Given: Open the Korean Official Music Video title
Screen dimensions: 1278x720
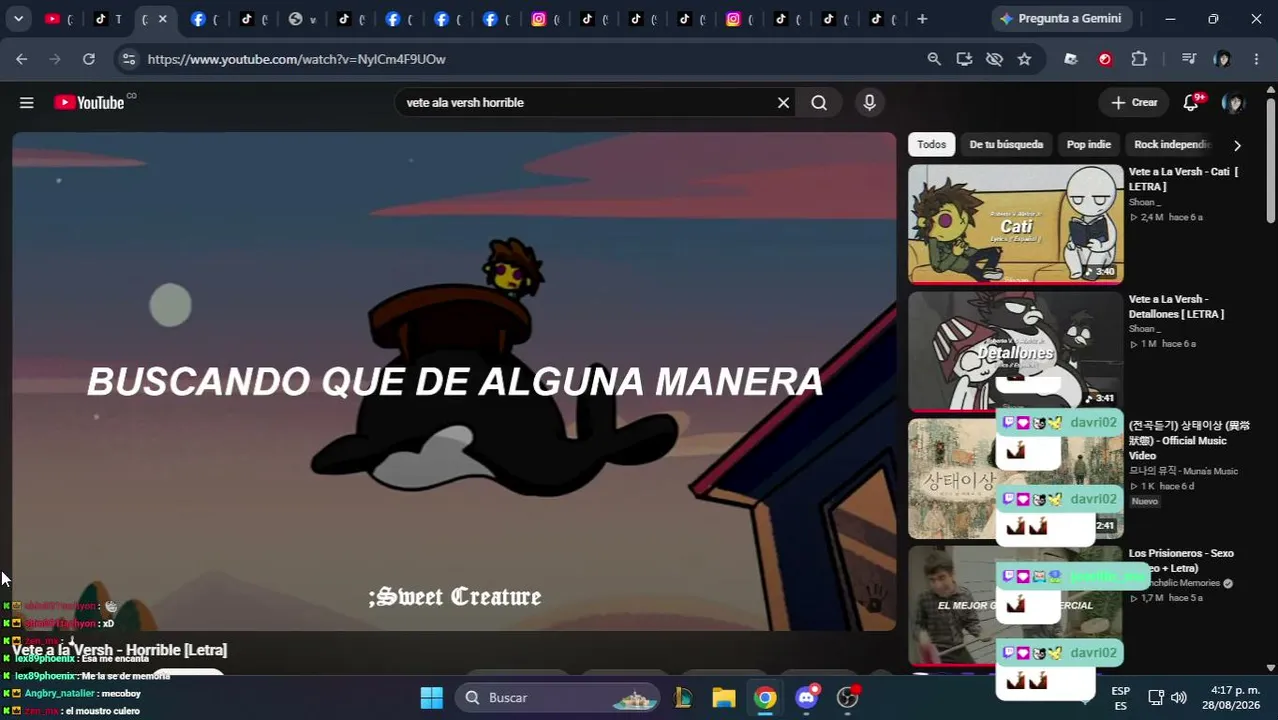Looking at the screenshot, I should point(1189,440).
